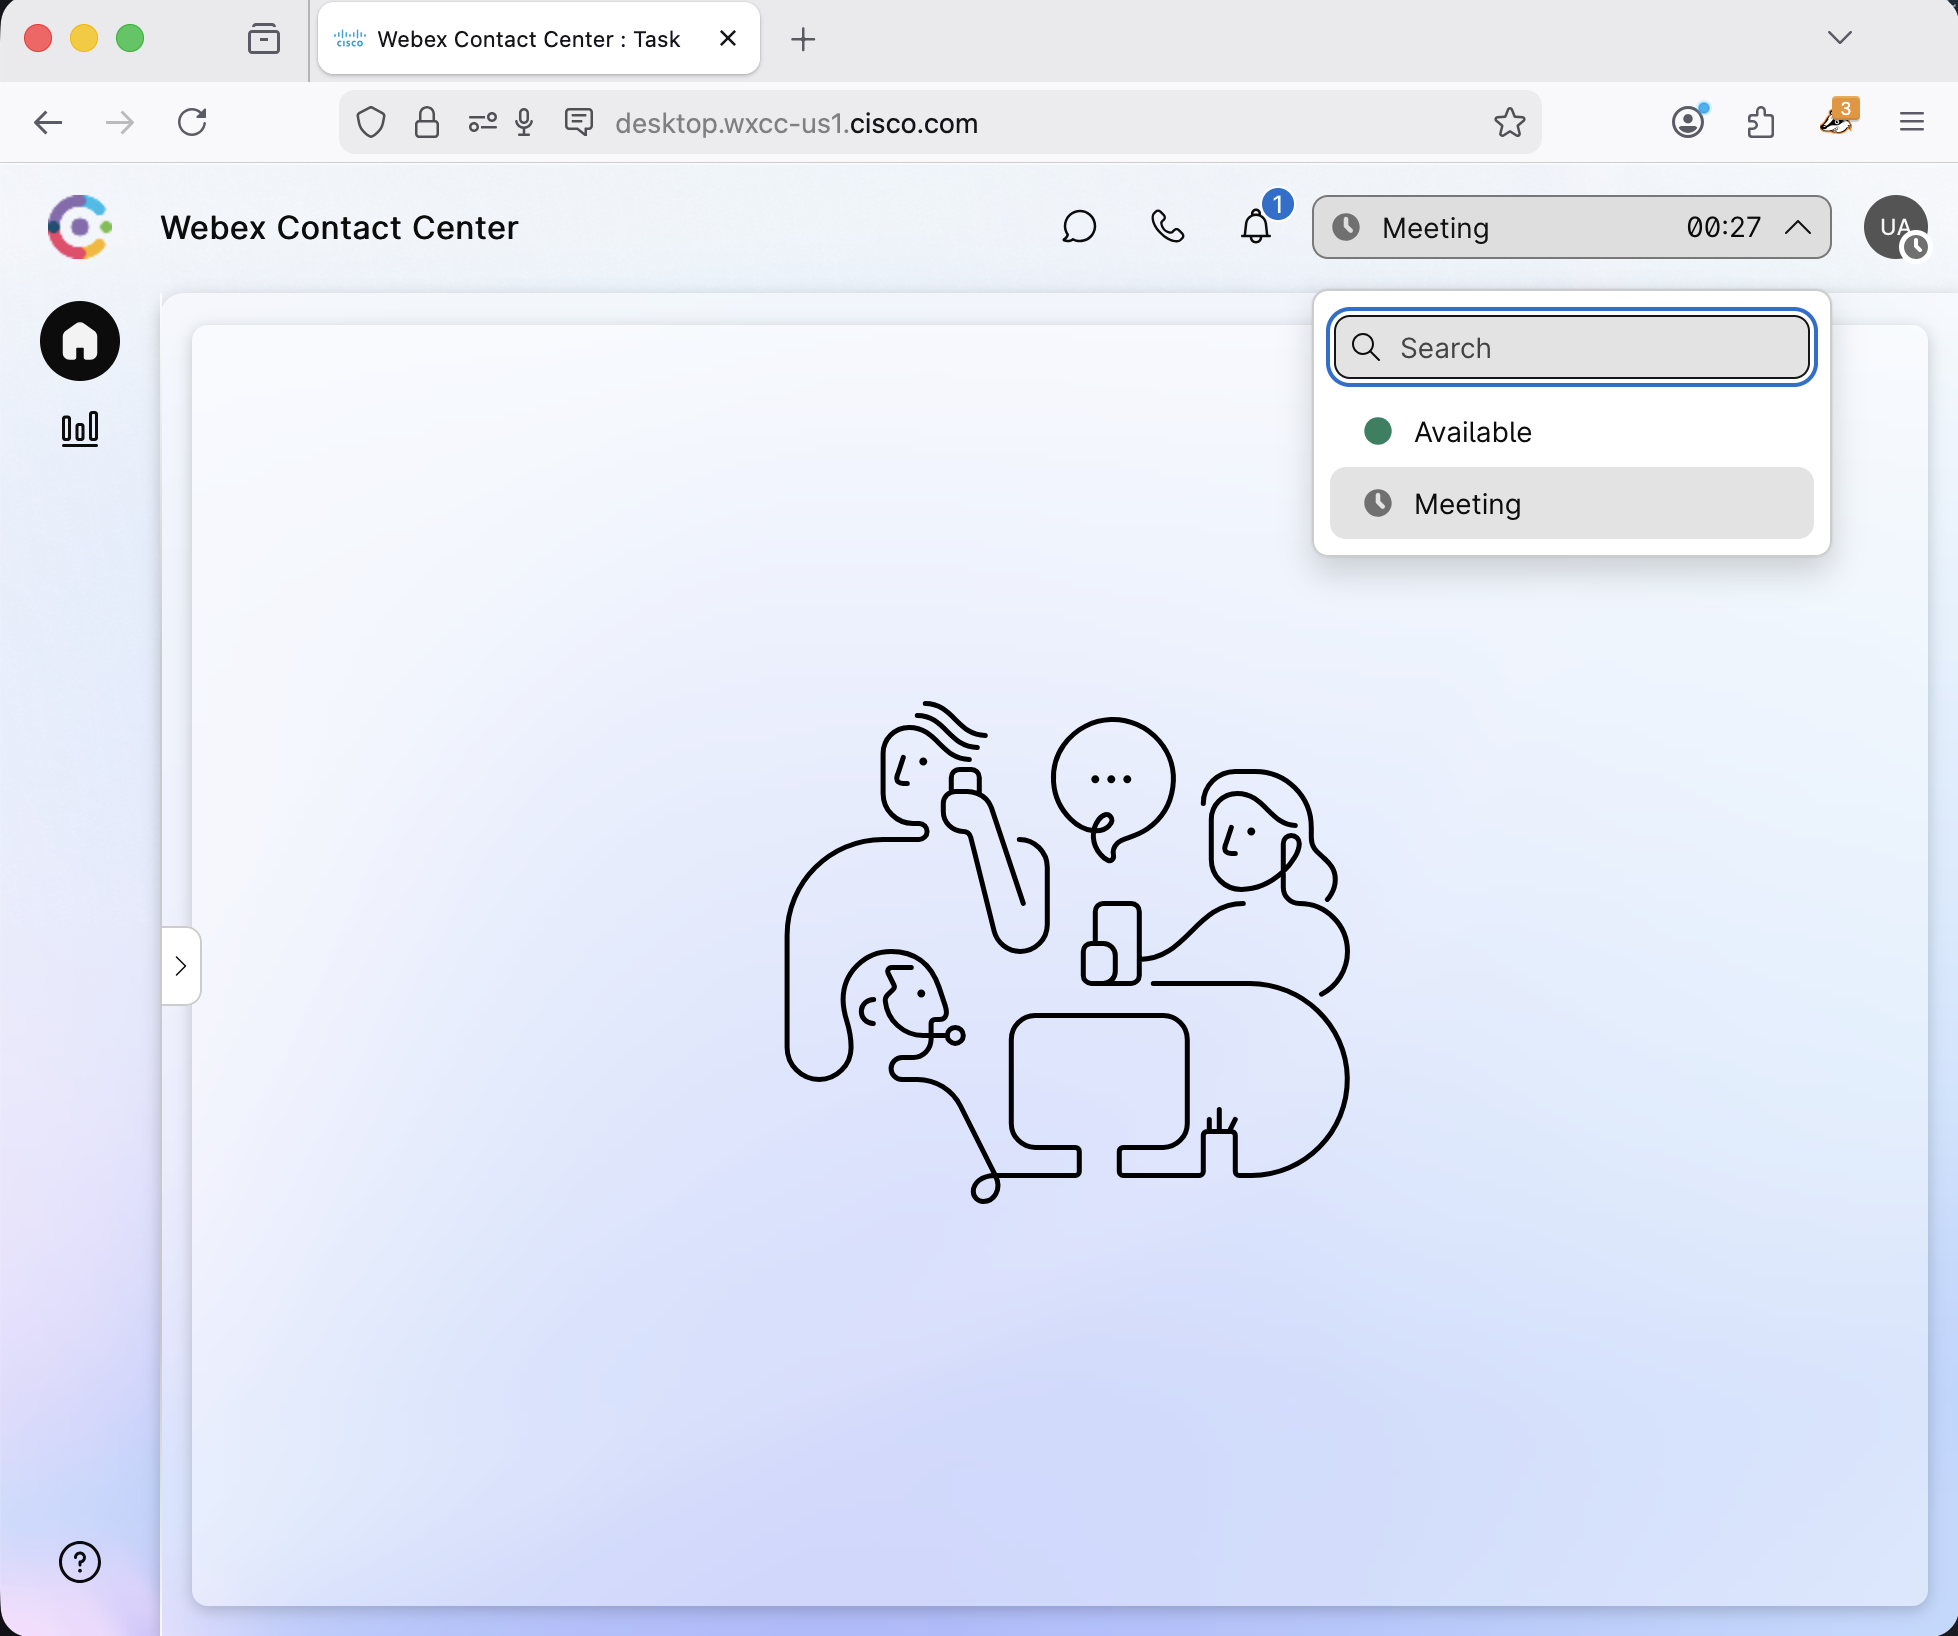Image resolution: width=1958 pixels, height=1636 pixels.
Task: Open the browser tab list chevron
Action: 1839,38
